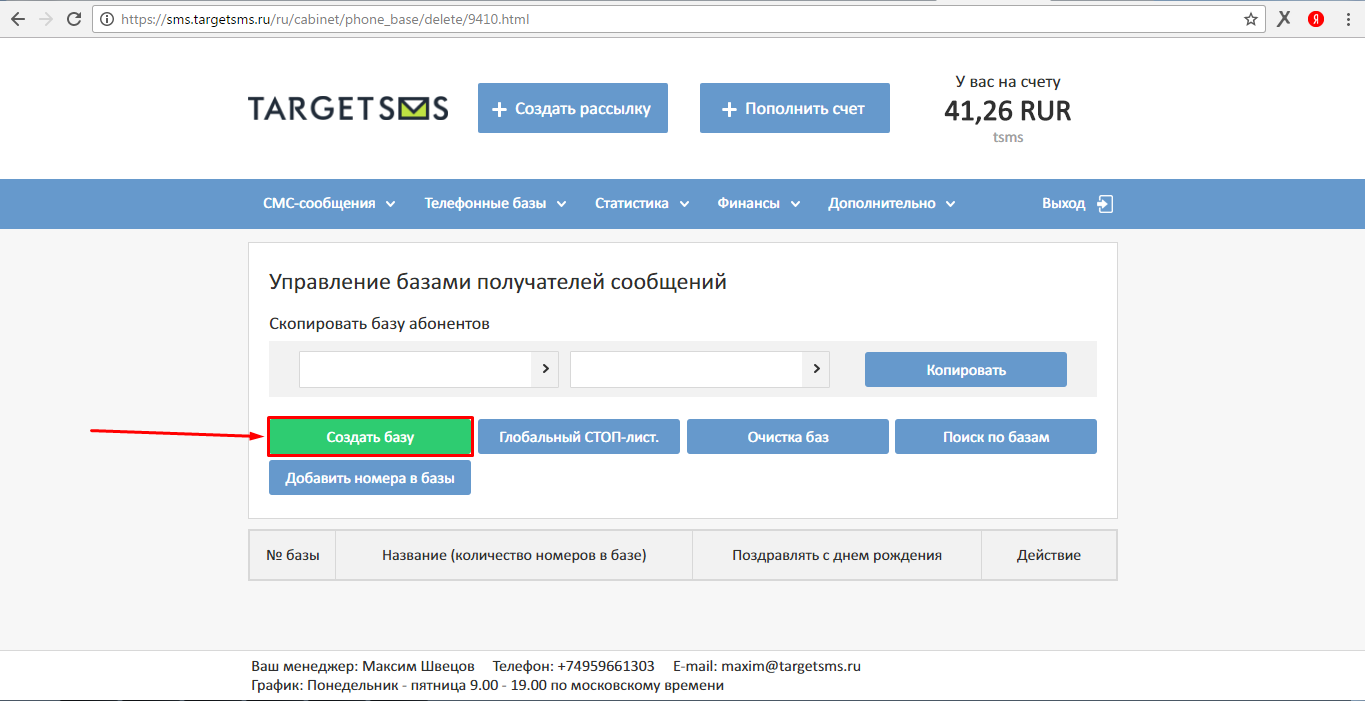Click the У вас на счету label
The width and height of the screenshot is (1365, 701).
1008,82
